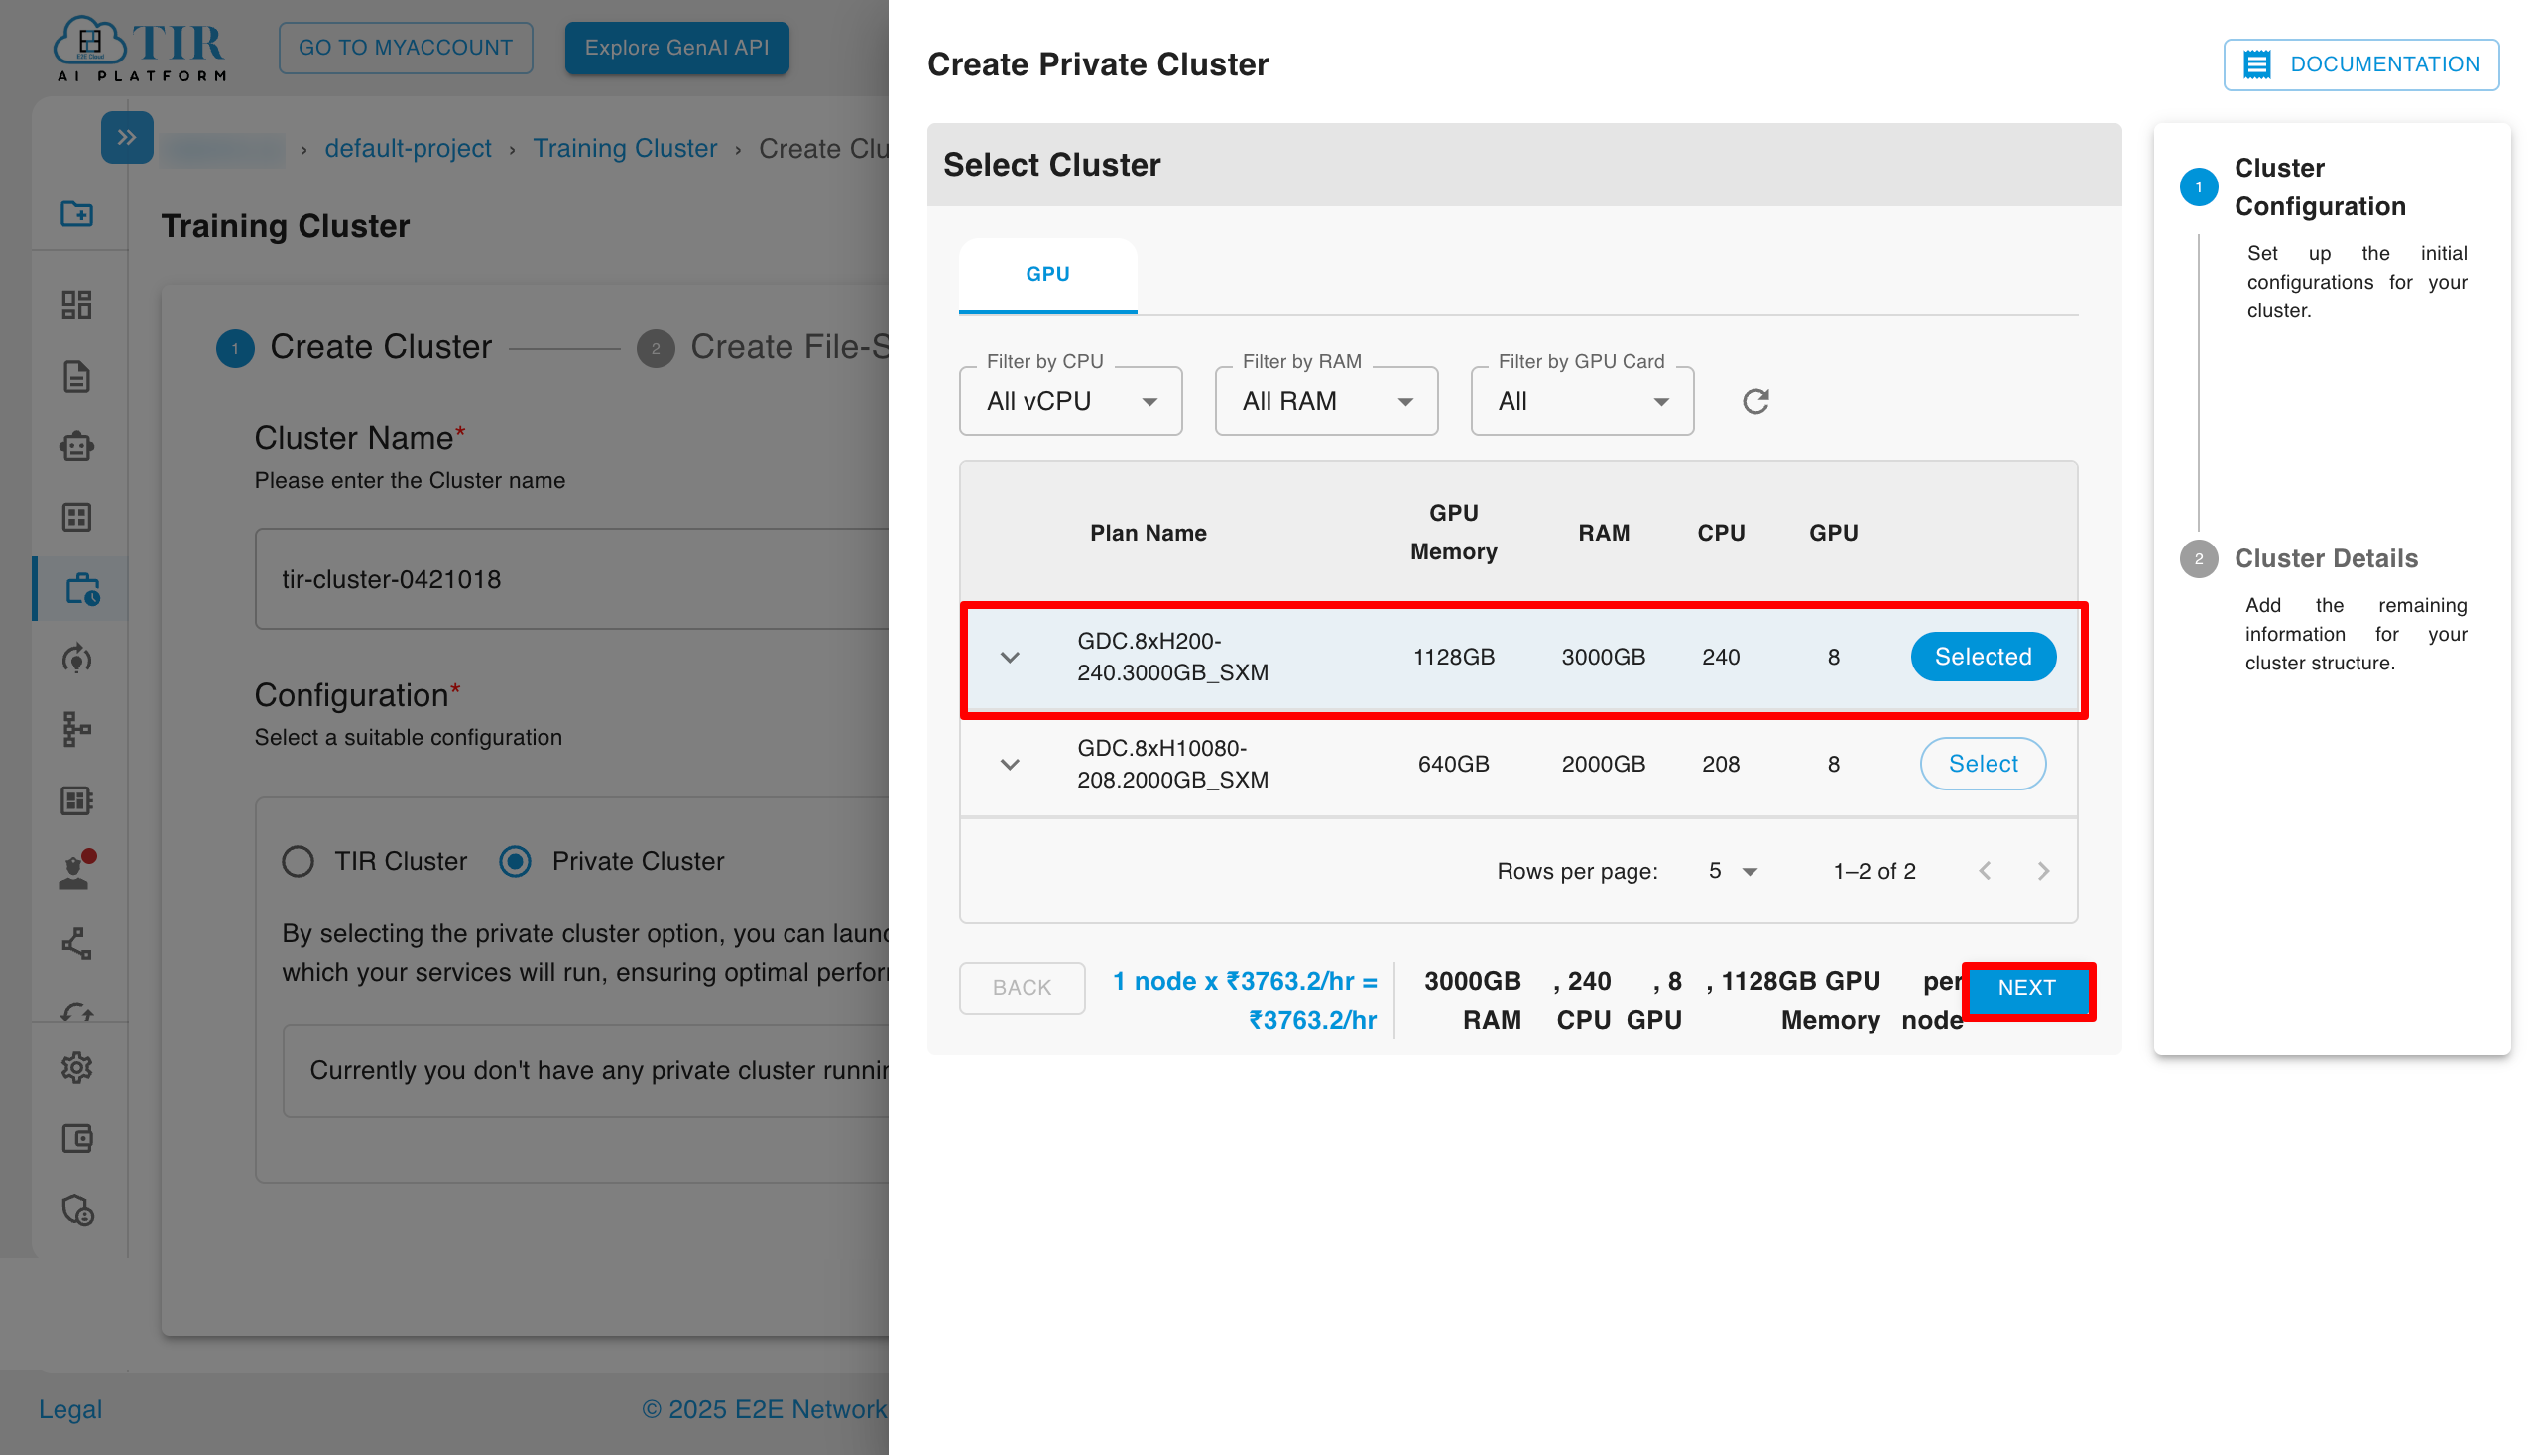Open default-project breadcrumb link
Screen dimensions: 2539x1456
408,148
